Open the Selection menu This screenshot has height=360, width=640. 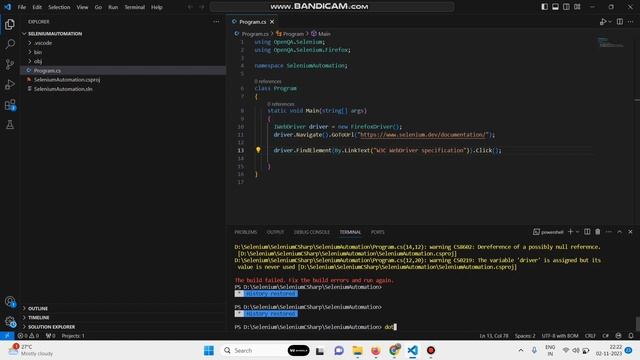pyautogui.click(x=59, y=7)
